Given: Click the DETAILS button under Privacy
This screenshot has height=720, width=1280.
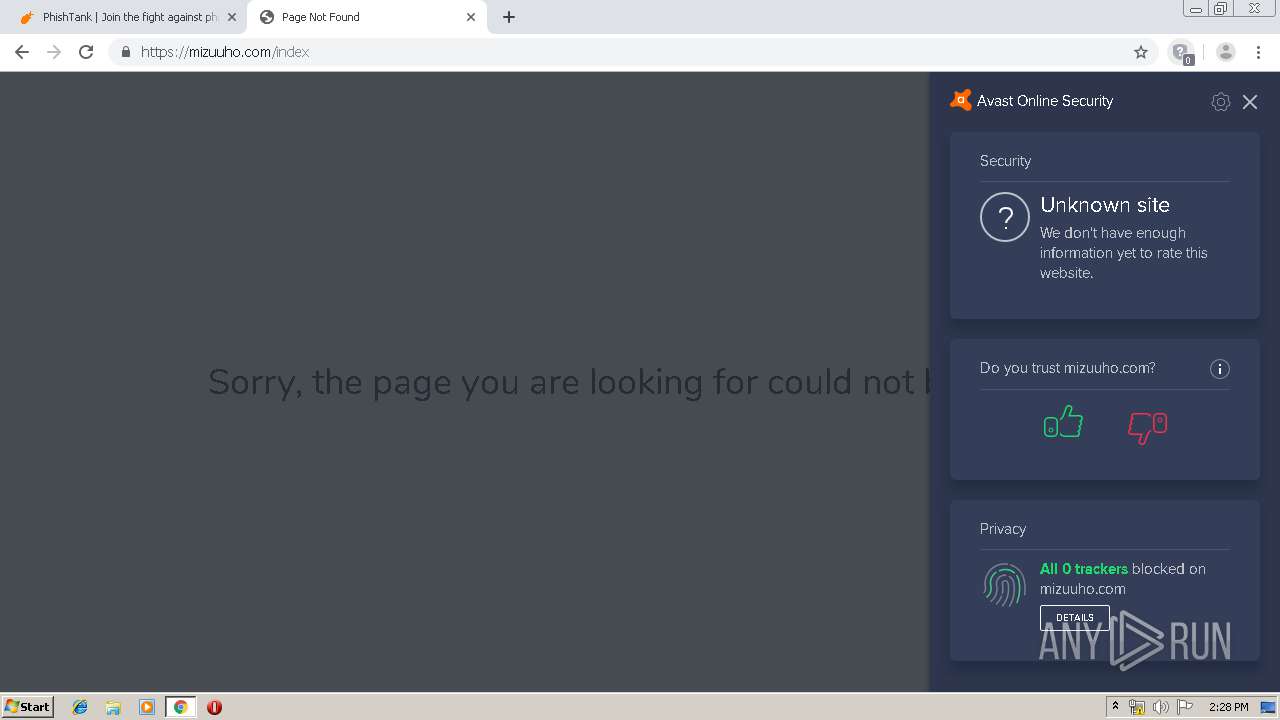Looking at the screenshot, I should pyautogui.click(x=1075, y=617).
